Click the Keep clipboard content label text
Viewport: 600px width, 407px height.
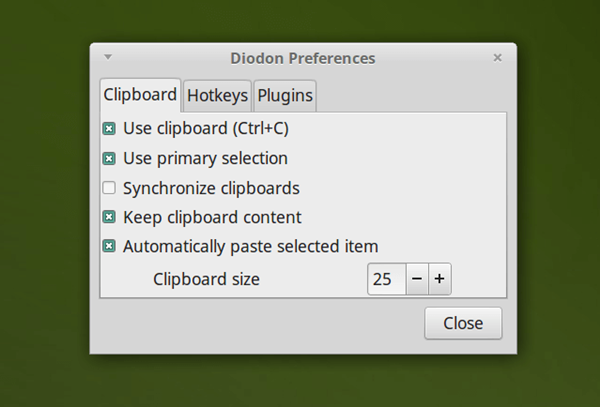(212, 217)
